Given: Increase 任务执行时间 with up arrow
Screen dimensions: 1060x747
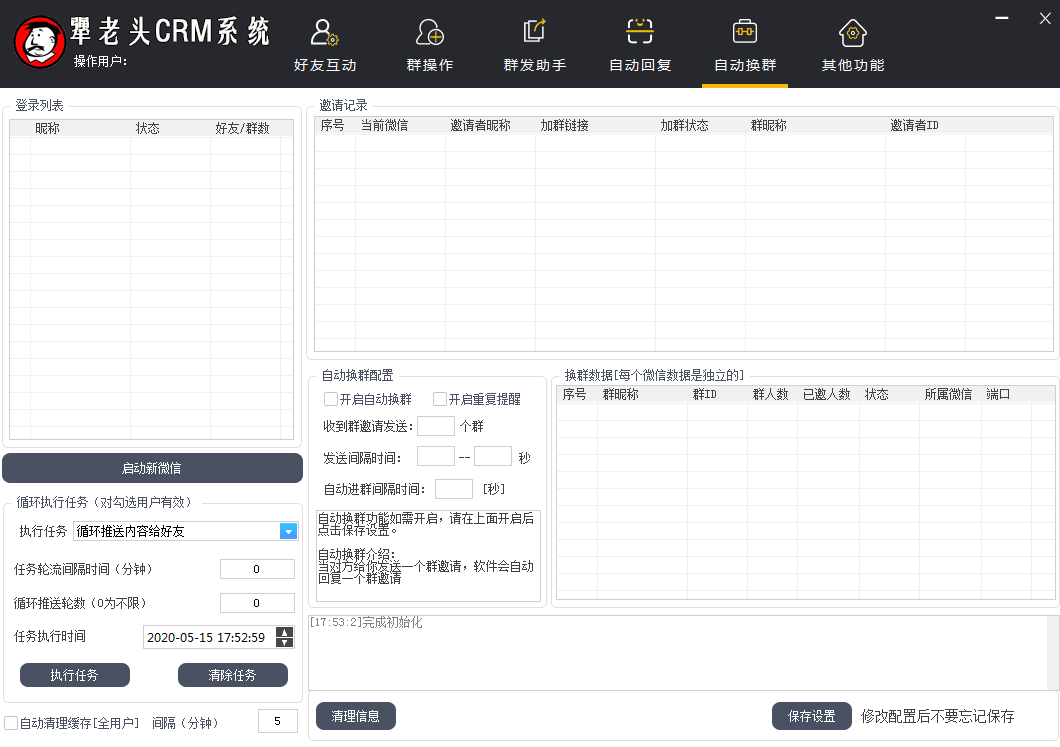Looking at the screenshot, I should (x=285, y=632).
